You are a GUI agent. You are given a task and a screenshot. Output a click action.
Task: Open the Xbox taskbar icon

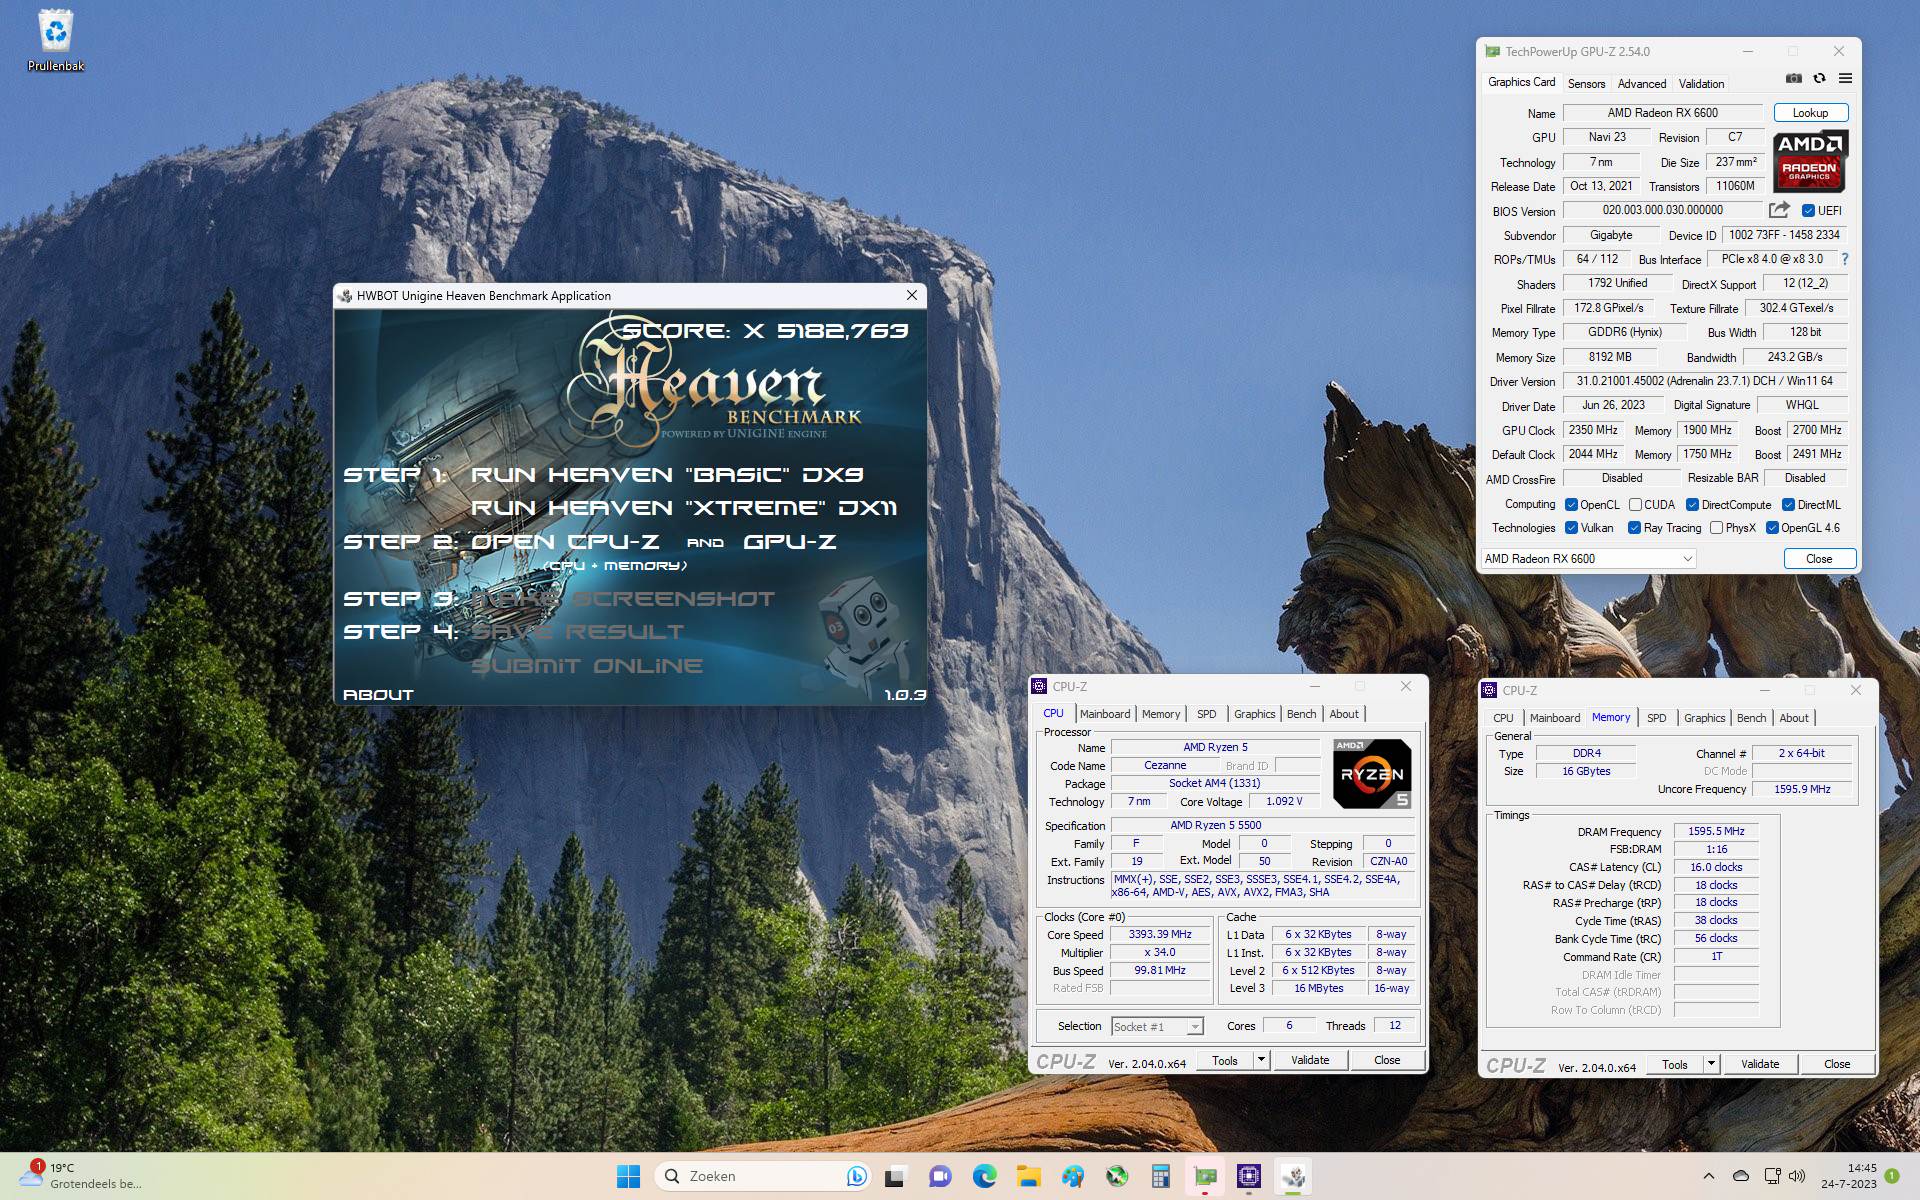pyautogui.click(x=1117, y=1176)
